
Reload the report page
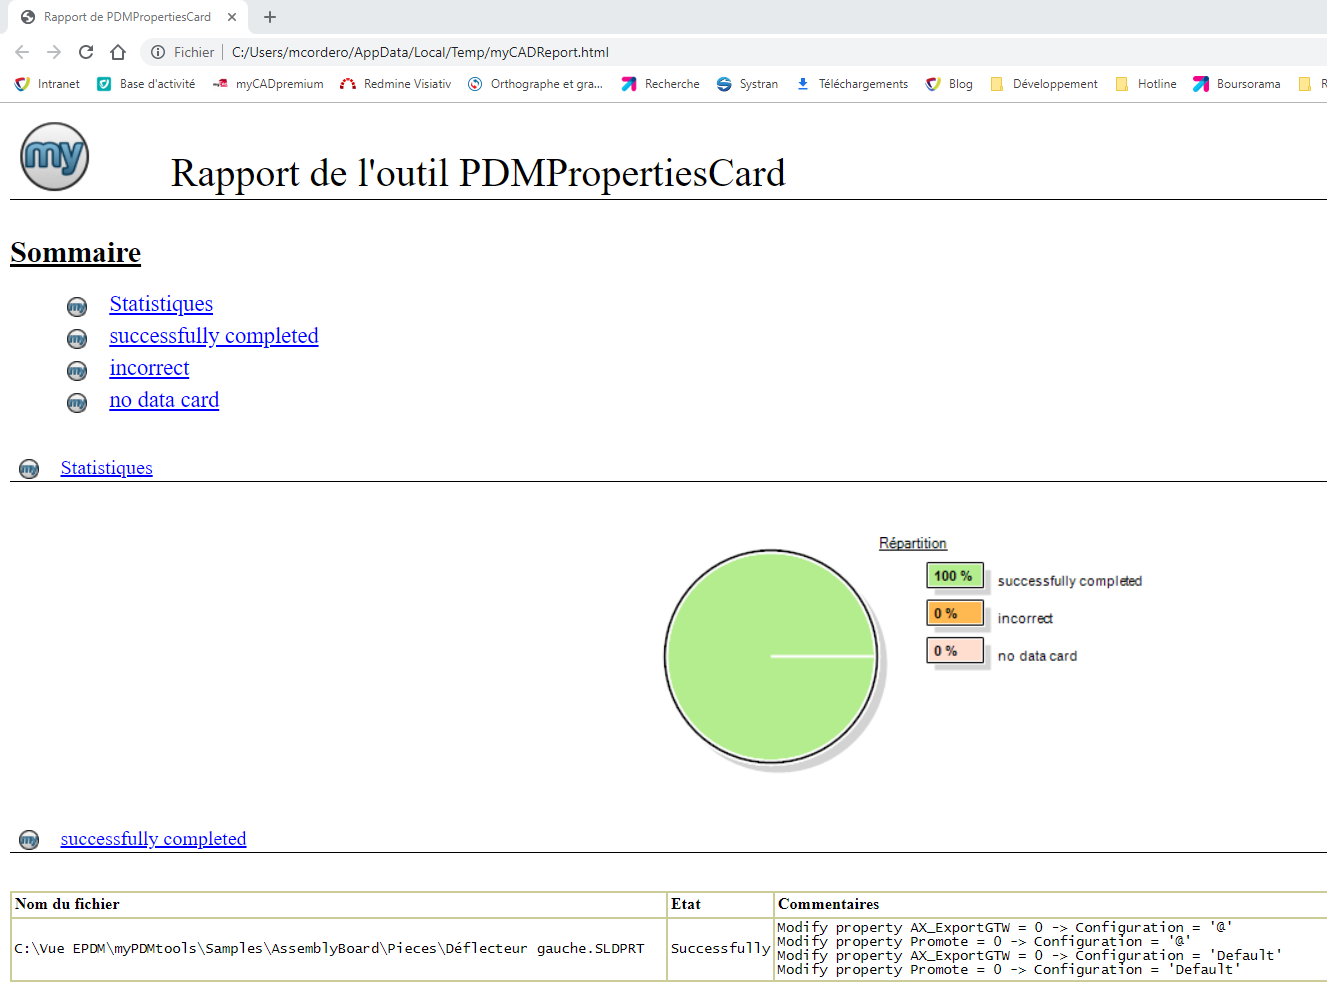click(86, 52)
